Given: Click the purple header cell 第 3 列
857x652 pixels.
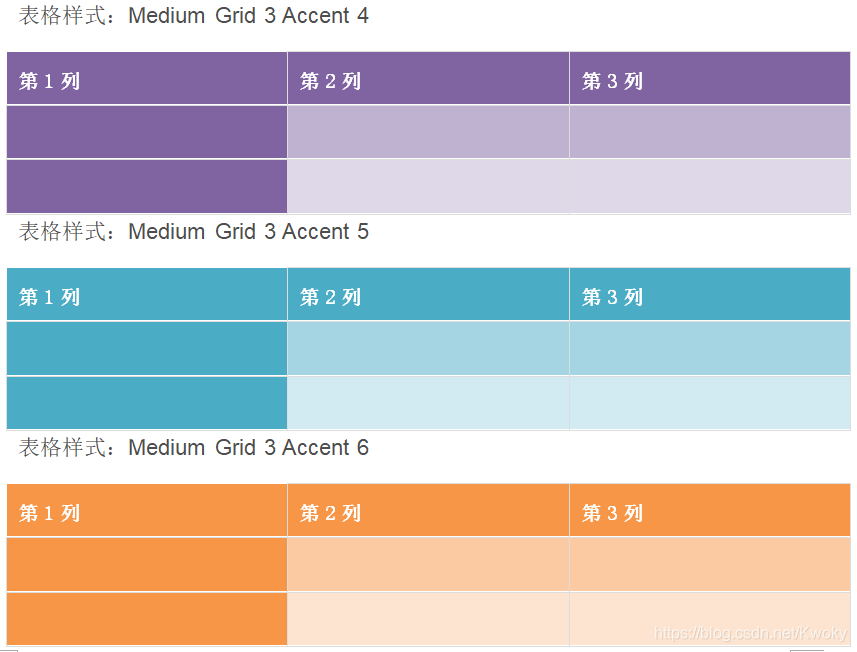Looking at the screenshot, I should [710, 78].
